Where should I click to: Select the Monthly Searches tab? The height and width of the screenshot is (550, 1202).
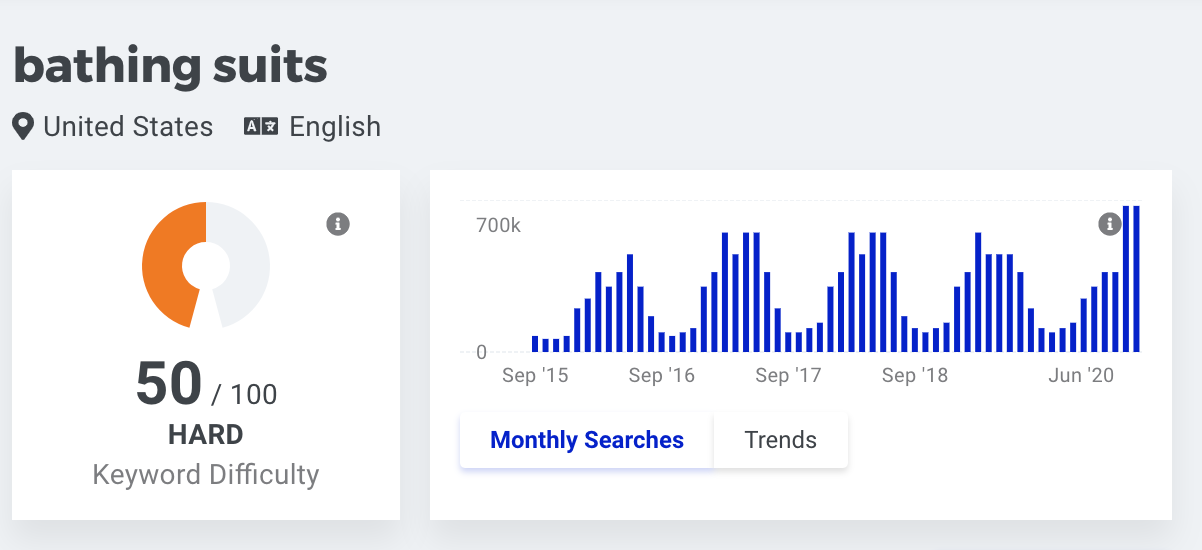tap(587, 440)
